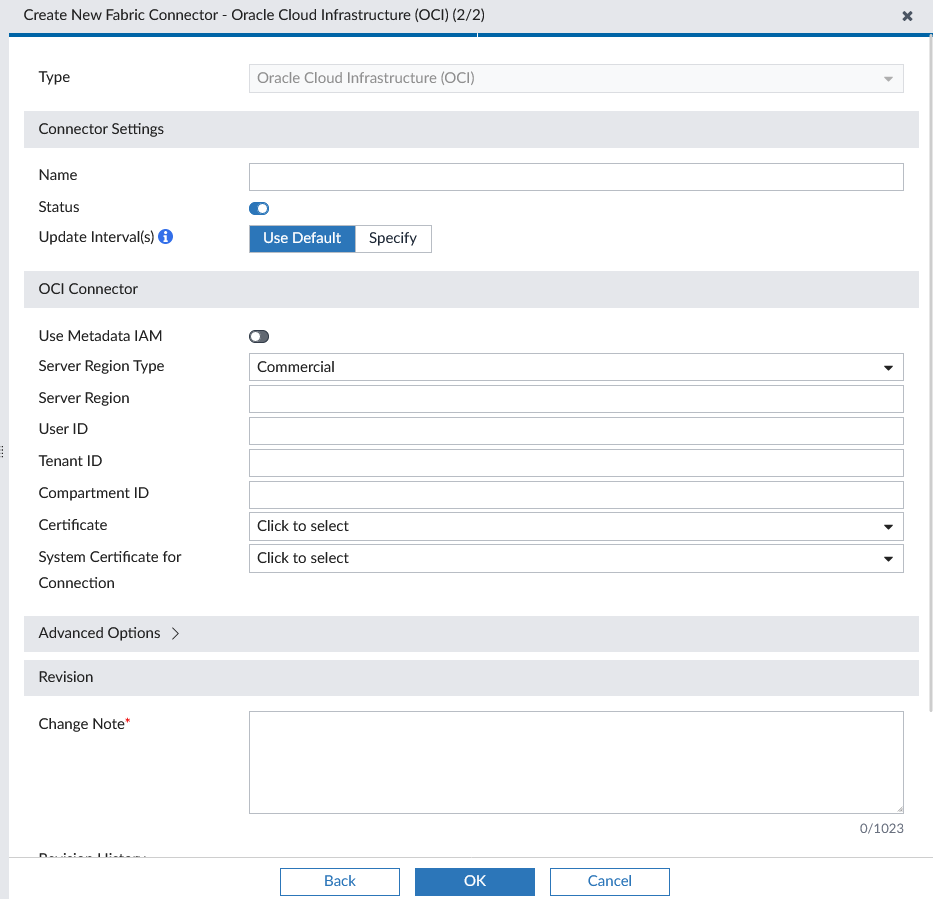The width and height of the screenshot is (933, 899).
Task: Click the Update Interval info icon
Action: coord(164,236)
